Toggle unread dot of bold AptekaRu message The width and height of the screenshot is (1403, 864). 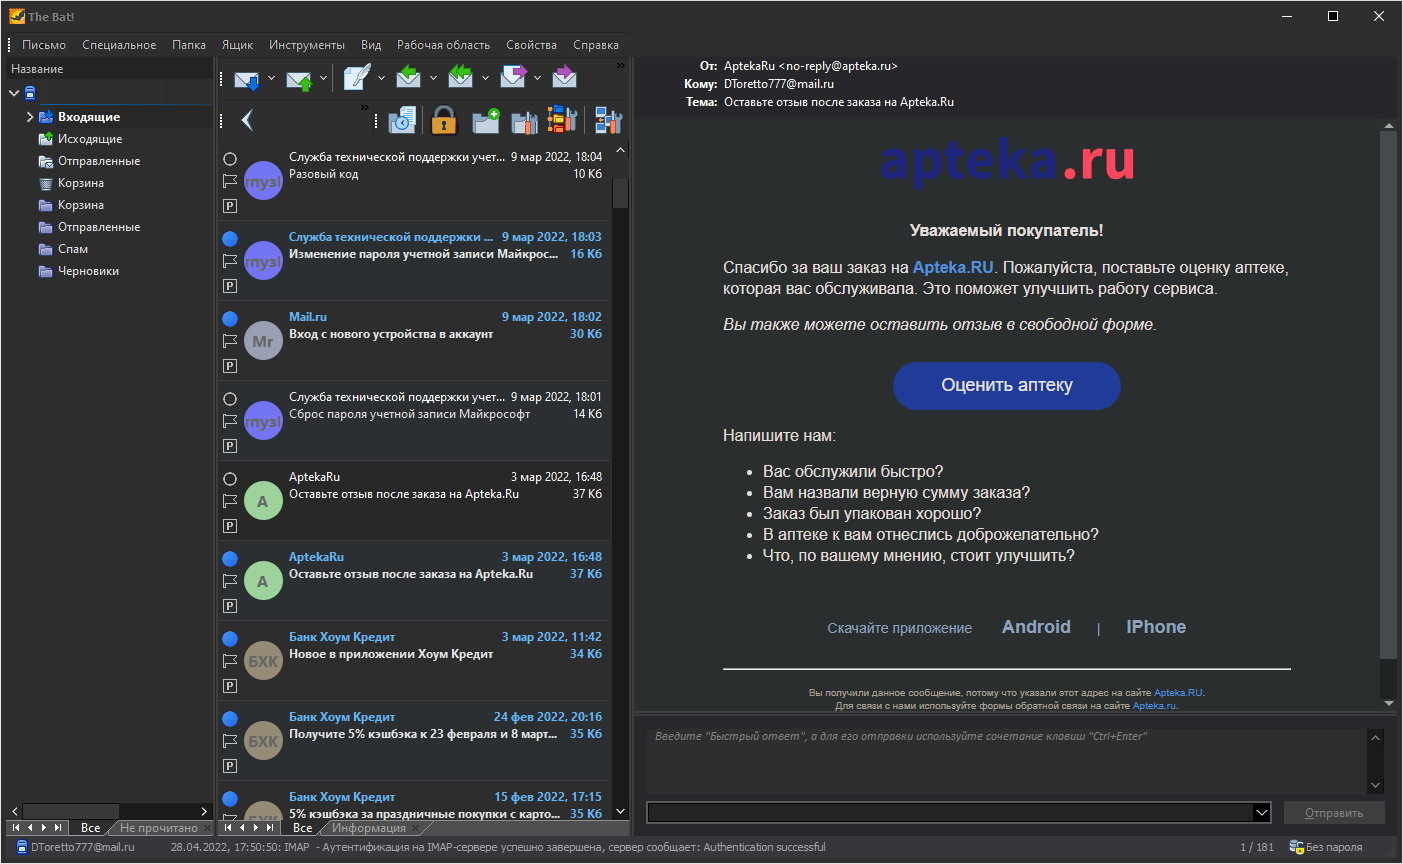(x=230, y=559)
